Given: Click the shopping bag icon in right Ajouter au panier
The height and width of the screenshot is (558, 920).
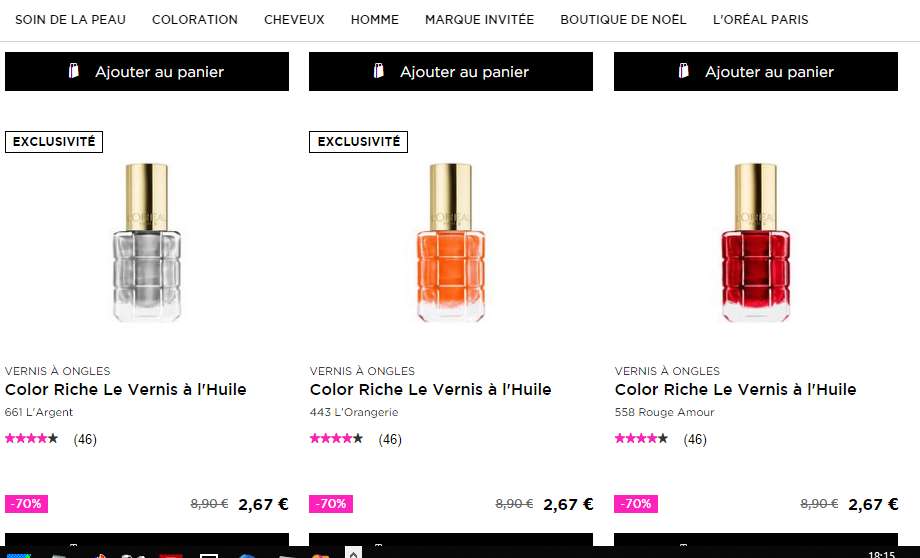Looking at the screenshot, I should click(684, 71).
